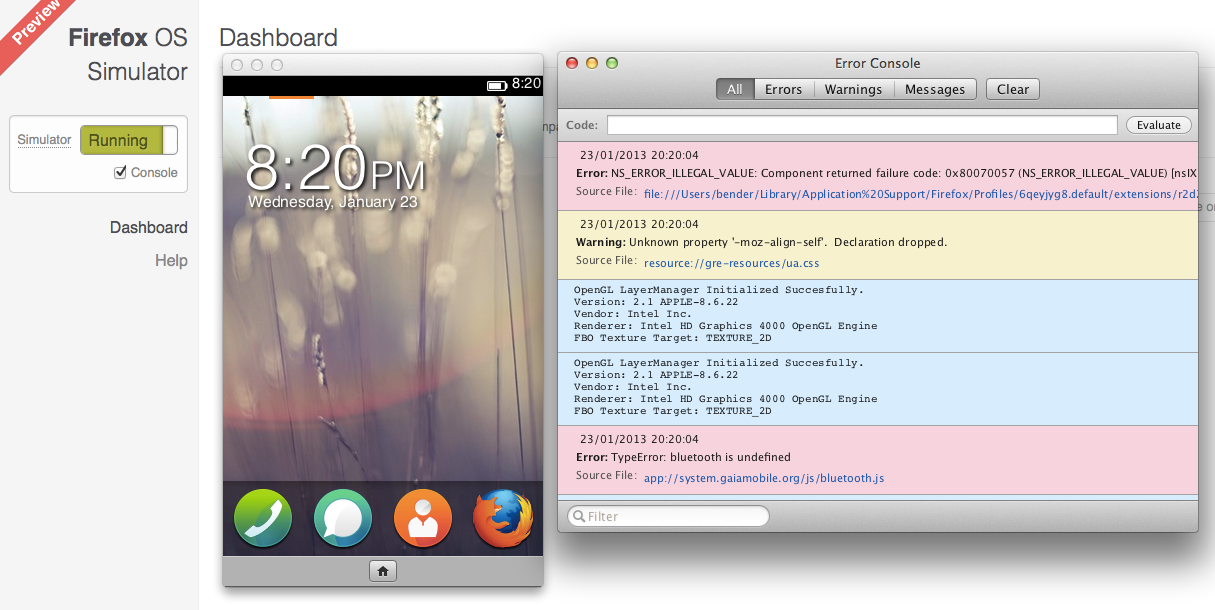This screenshot has width=1215, height=610.
Task: Click the Firefox OS Simulator title
Action: point(128,55)
